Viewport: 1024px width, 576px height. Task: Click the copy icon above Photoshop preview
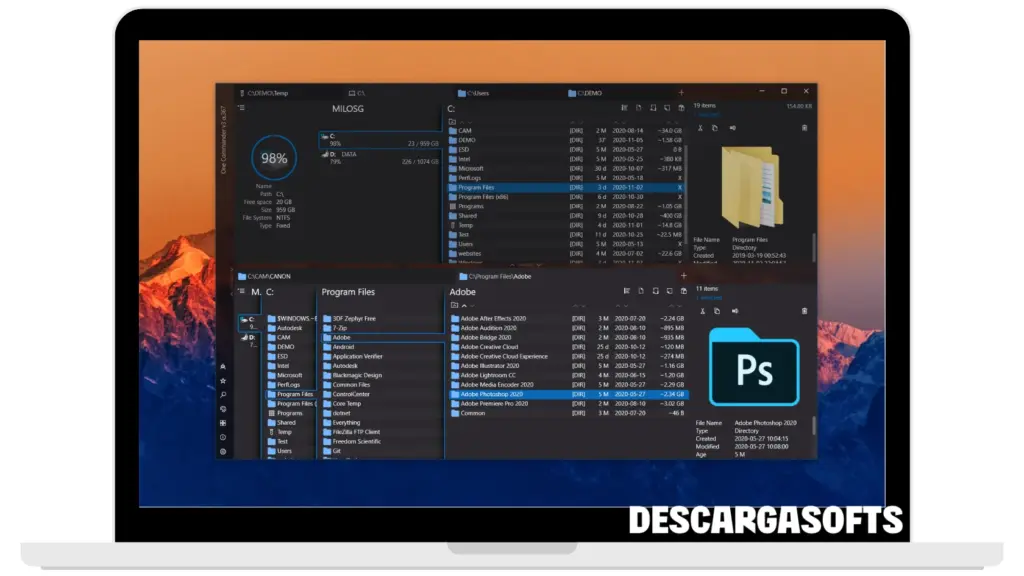[716, 311]
